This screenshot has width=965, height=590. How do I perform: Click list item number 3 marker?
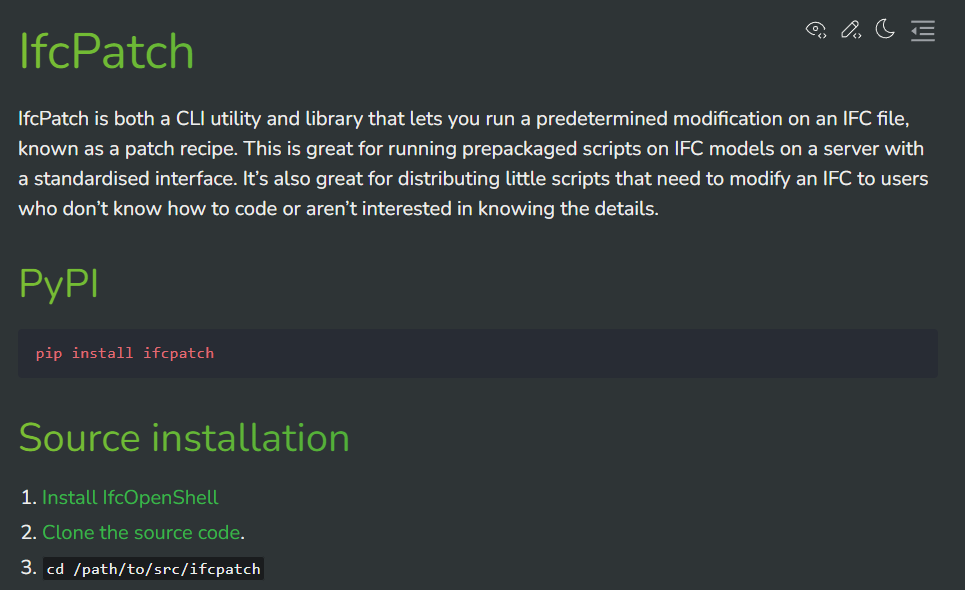point(28,567)
